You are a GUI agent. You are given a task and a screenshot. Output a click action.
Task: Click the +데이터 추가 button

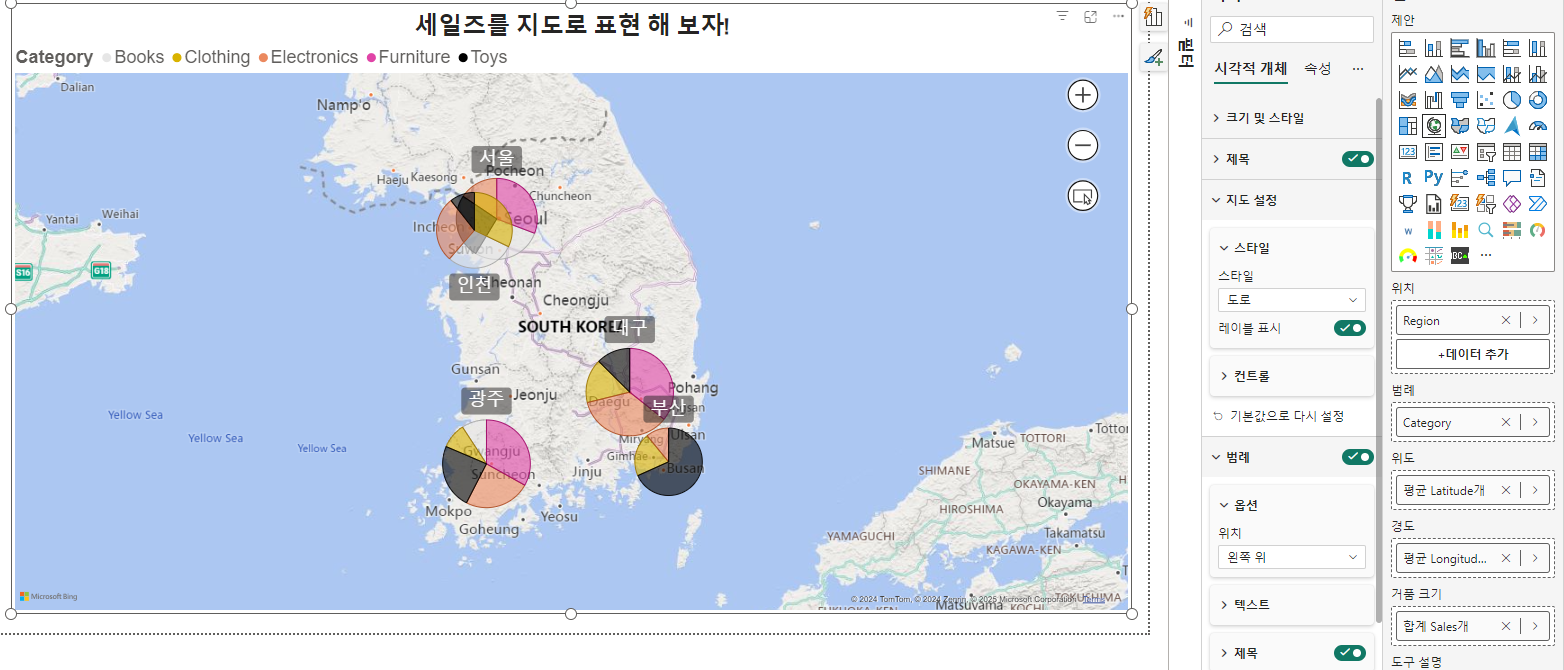(1473, 354)
